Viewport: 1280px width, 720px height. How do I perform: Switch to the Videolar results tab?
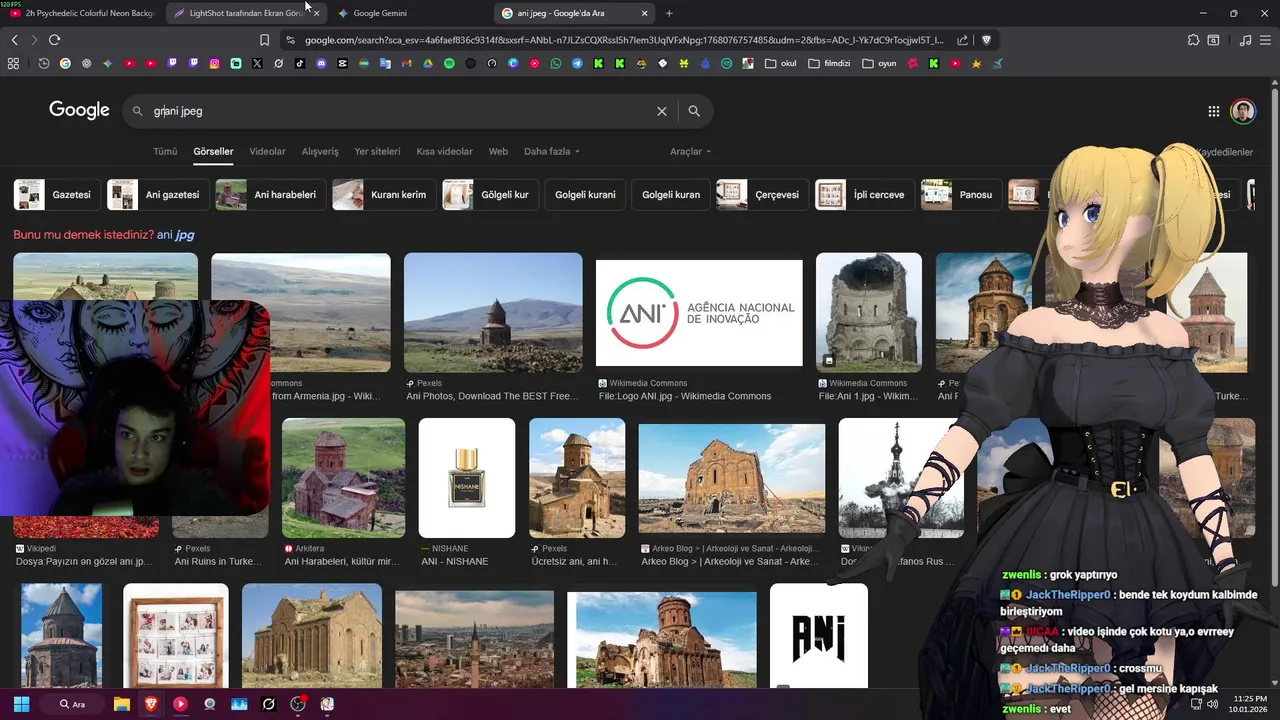pyautogui.click(x=267, y=152)
